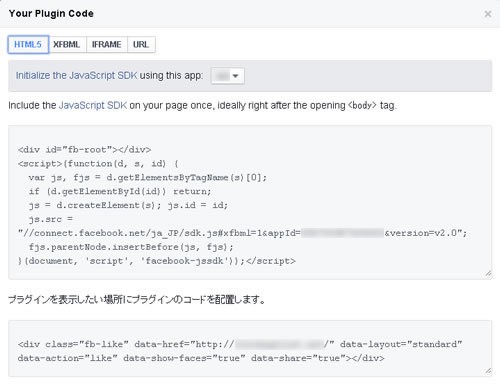Image resolution: width=500 pixels, height=391 pixels.
Task: Click the 'if (d.getElementById(id)) return;' line
Action: pyautogui.click(x=120, y=191)
